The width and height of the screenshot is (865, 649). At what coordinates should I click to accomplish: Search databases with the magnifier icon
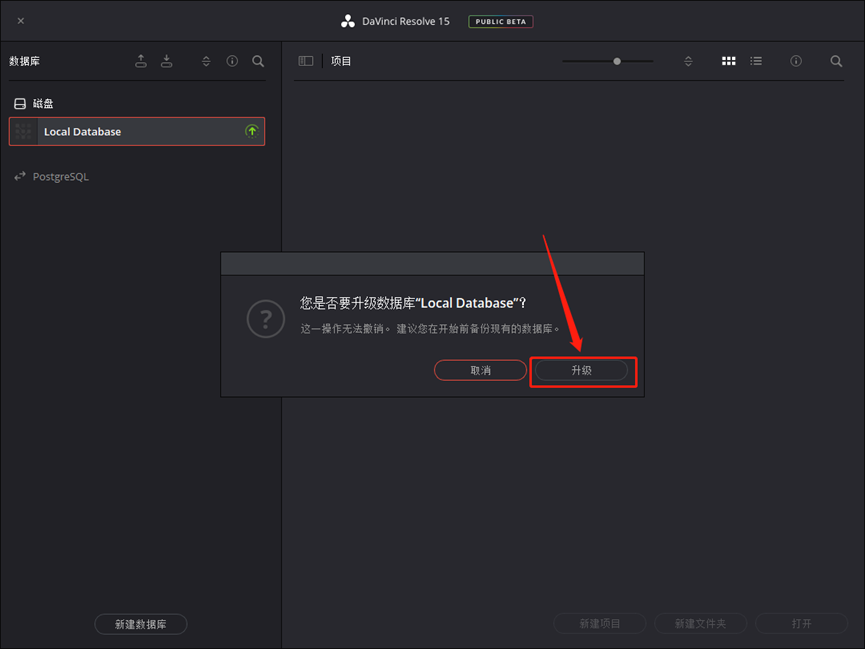click(258, 61)
